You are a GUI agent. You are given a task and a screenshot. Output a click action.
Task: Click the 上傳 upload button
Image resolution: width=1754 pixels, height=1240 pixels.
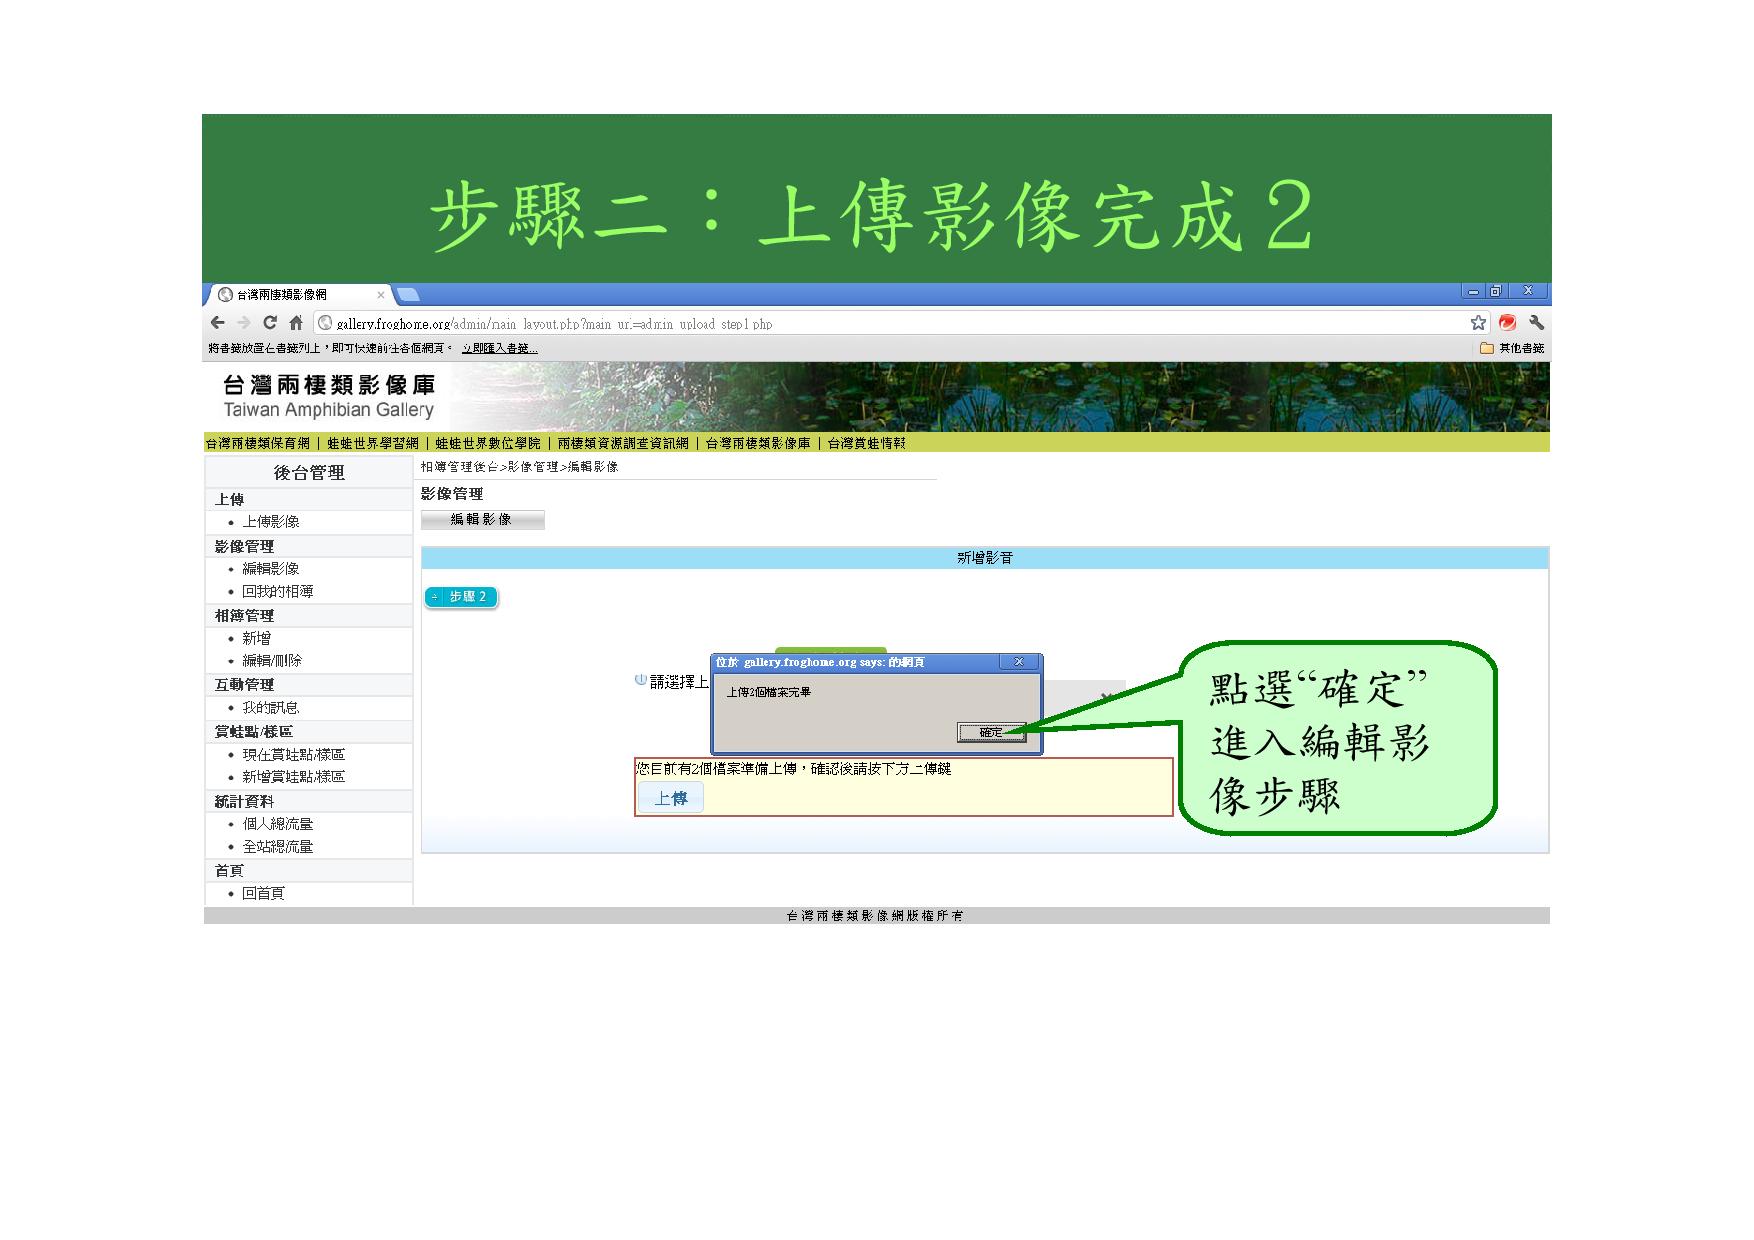pyautogui.click(x=671, y=798)
